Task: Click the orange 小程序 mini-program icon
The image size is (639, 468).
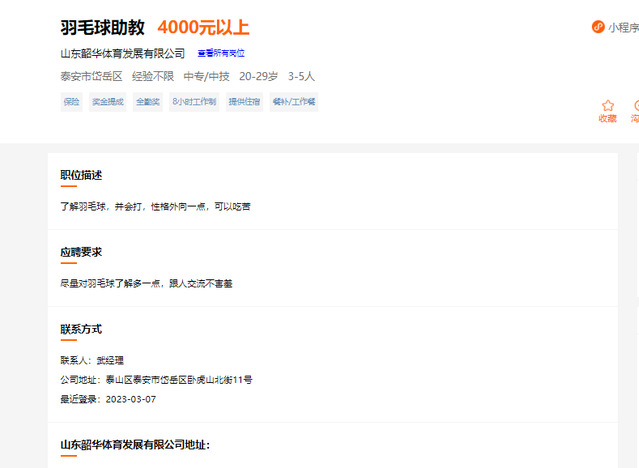Action: [598, 27]
